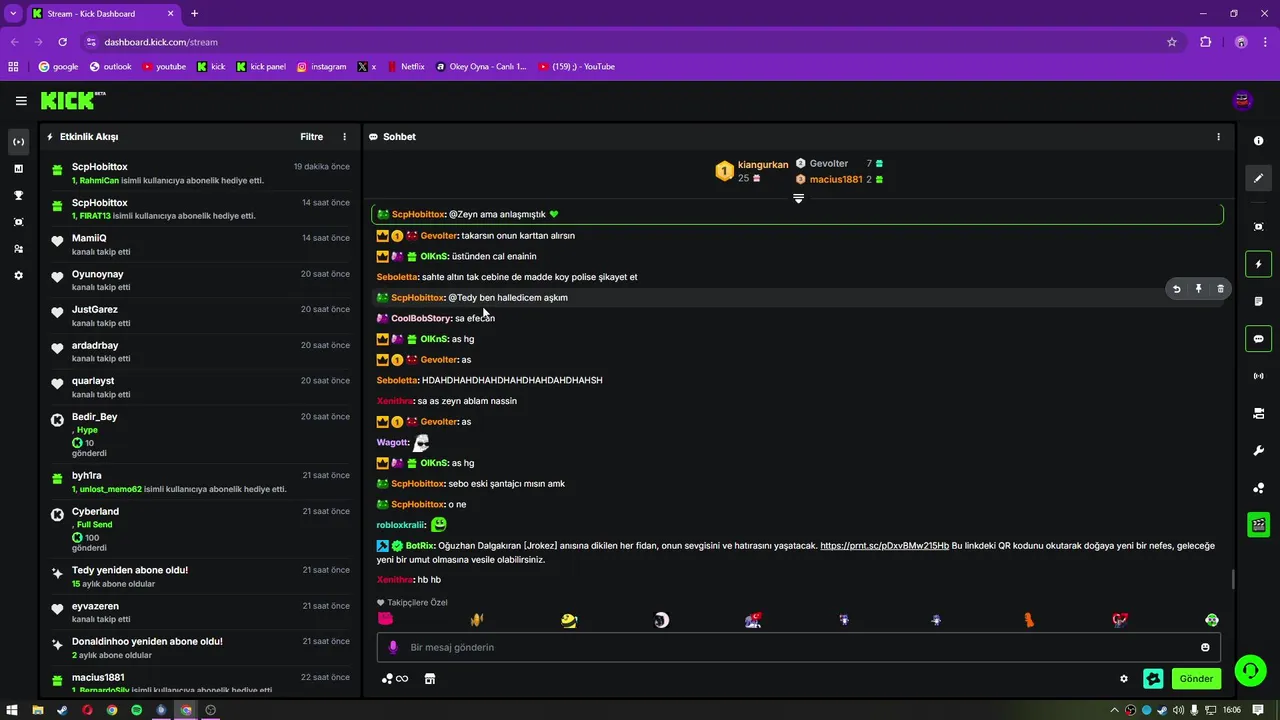
Task: Click the wrench tools icon in right sidebar
Action: click(1259, 451)
